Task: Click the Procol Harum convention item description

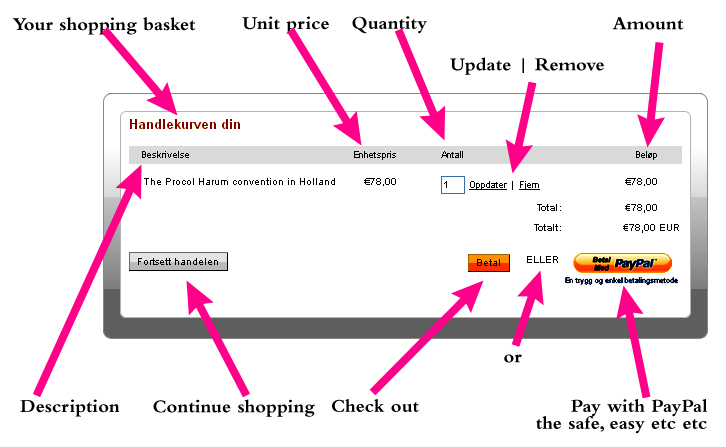Action: tap(240, 182)
